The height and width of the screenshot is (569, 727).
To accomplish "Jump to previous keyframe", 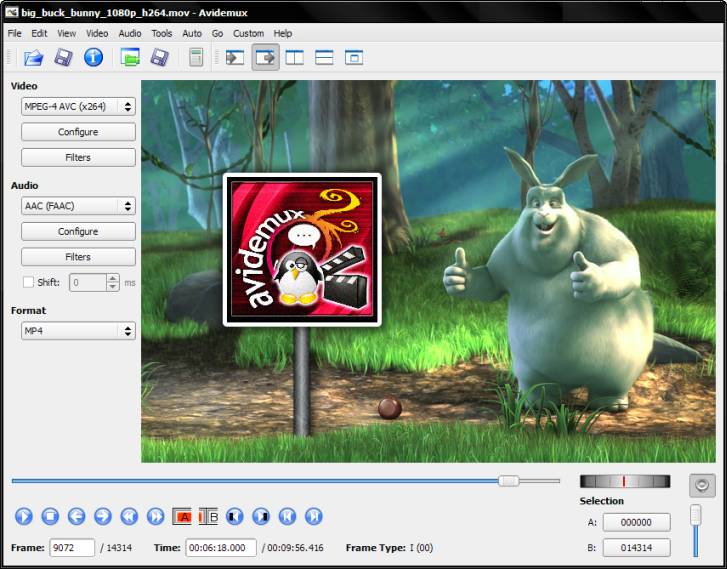I will pos(129,516).
